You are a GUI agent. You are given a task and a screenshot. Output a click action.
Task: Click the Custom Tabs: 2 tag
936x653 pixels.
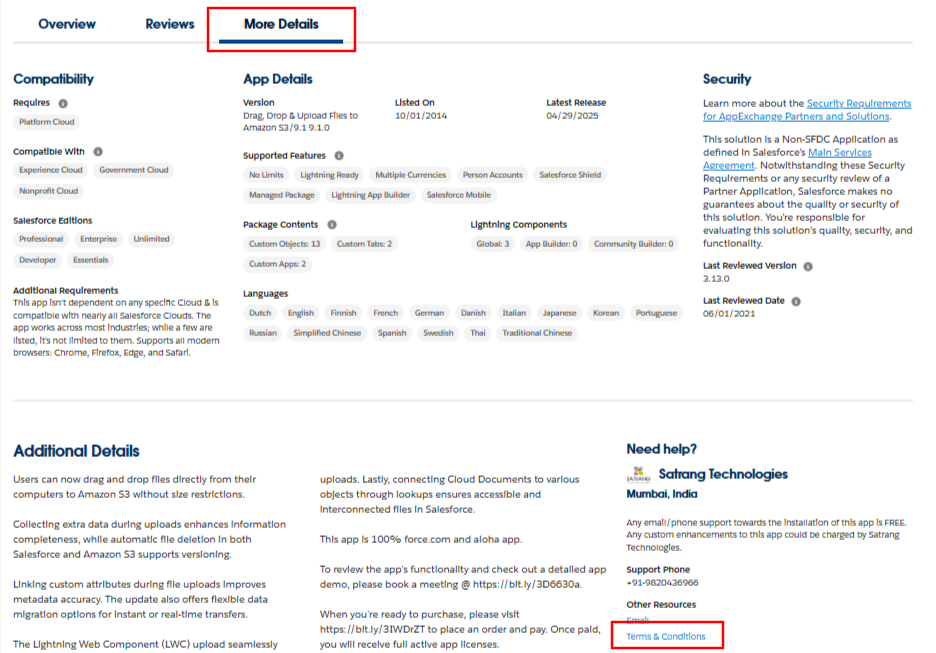[x=364, y=244]
